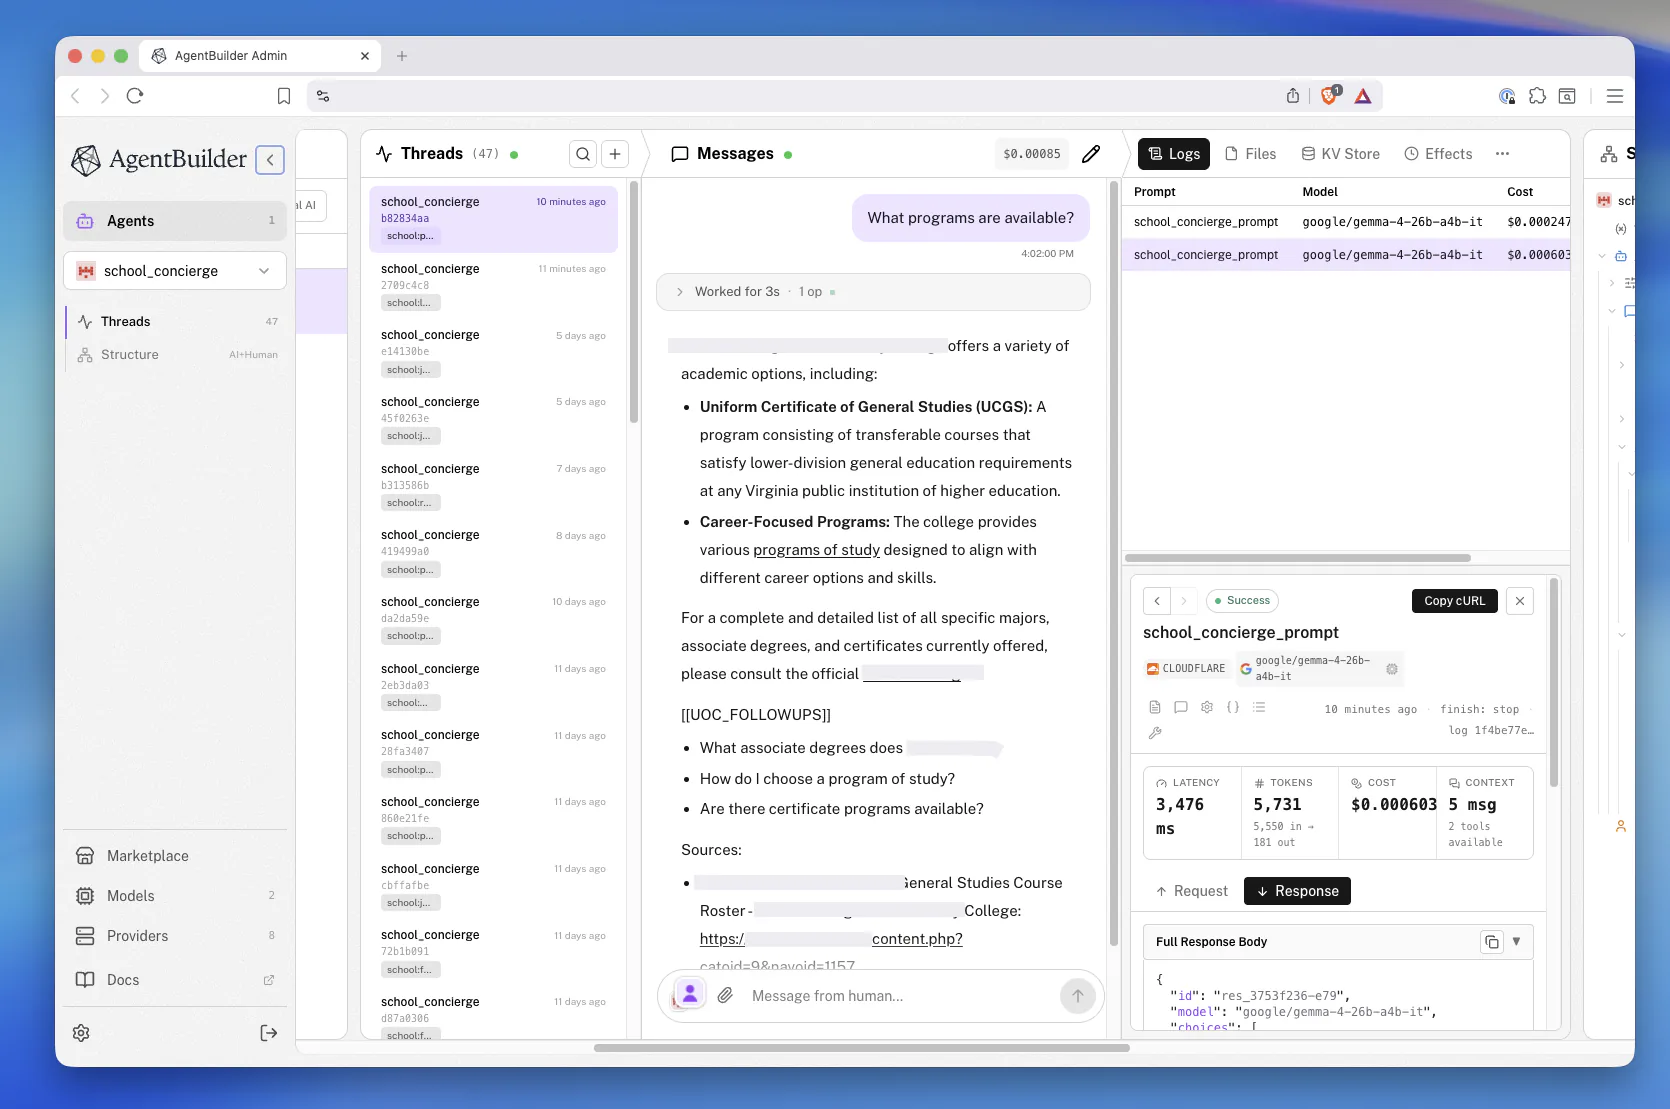The image size is (1670, 1109).
Task: Open Settings gear at sidebar bottom
Action: point(82,1033)
